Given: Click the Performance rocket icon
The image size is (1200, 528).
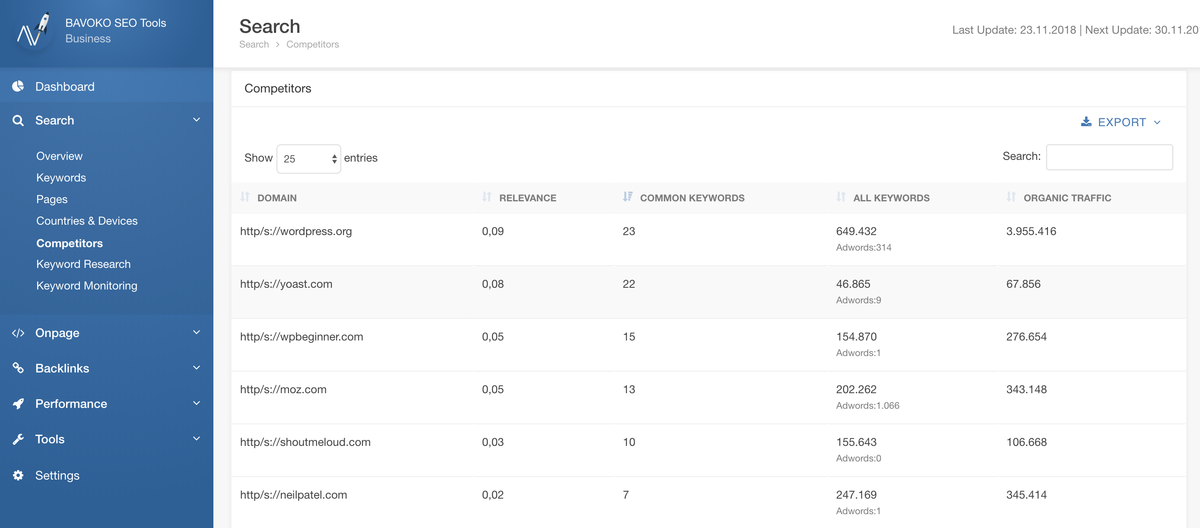Looking at the screenshot, I should click(18, 404).
